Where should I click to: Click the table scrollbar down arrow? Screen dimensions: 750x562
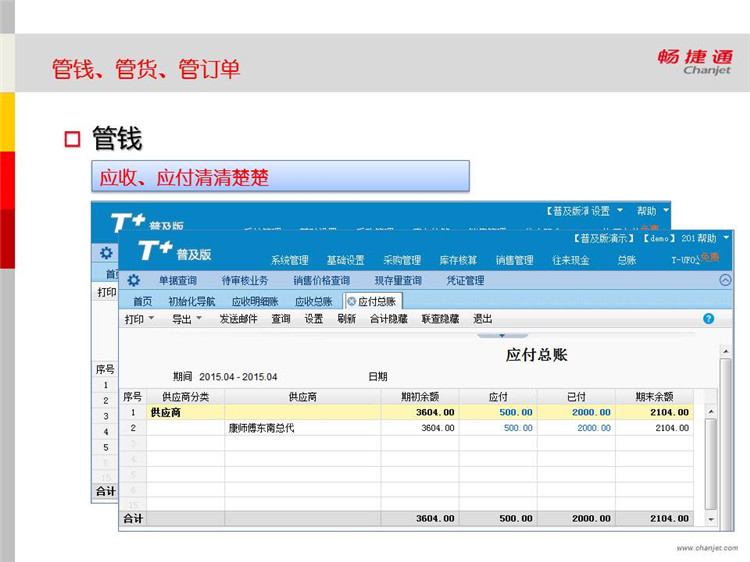point(711,519)
